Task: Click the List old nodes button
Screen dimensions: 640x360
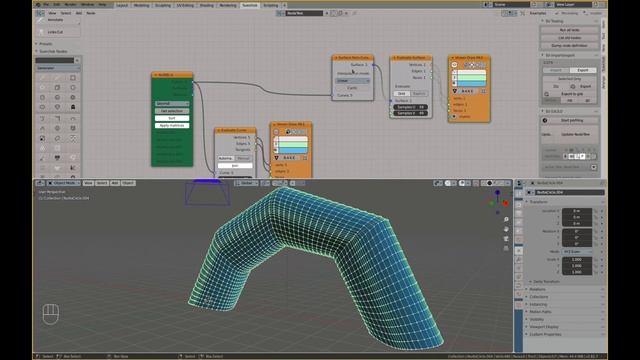Action: [x=569, y=38]
